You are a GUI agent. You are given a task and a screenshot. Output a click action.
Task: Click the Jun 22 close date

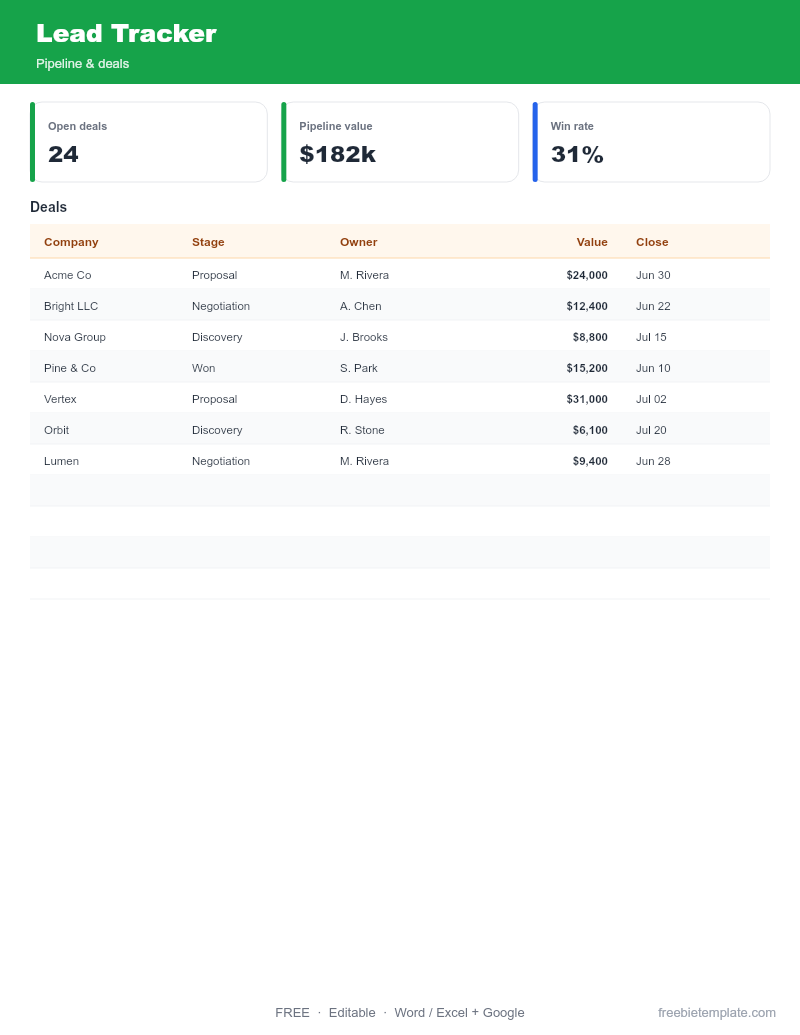click(653, 306)
